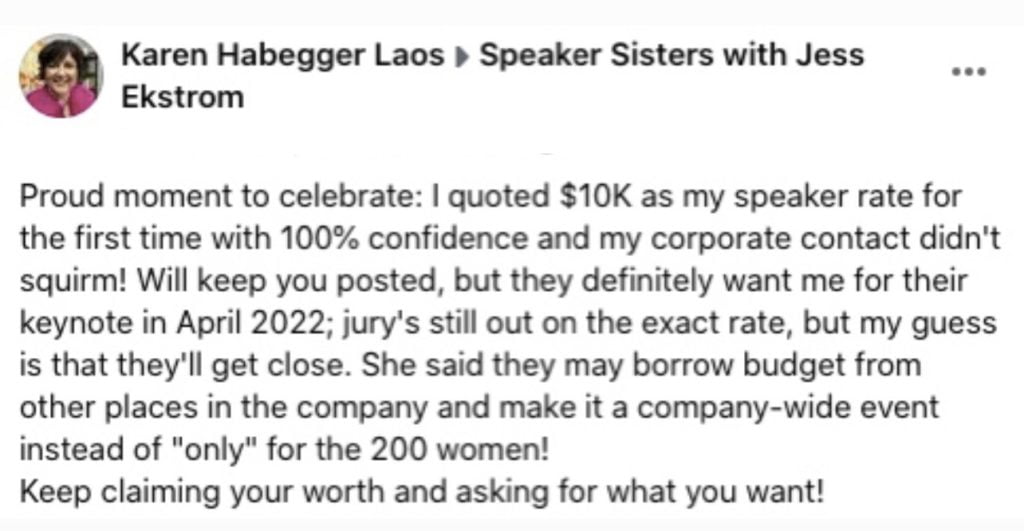Click "company-wide event" in the post body
This screenshot has height=531, width=1024.
click(x=788, y=408)
